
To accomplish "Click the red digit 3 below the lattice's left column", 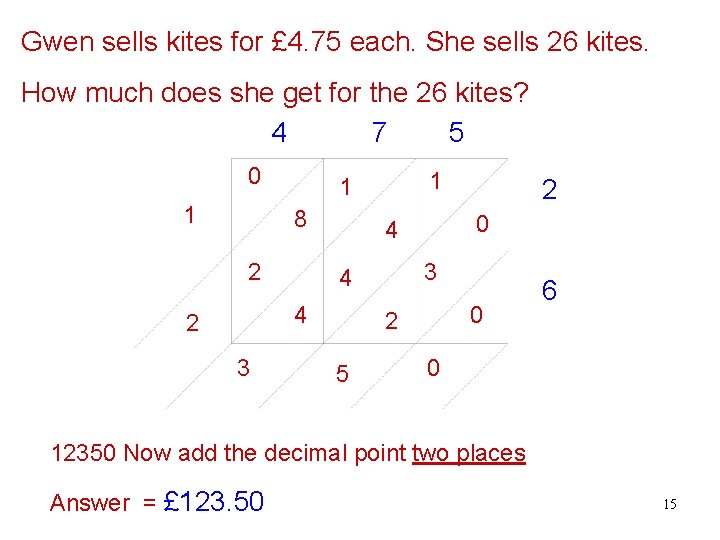I will tap(243, 367).
